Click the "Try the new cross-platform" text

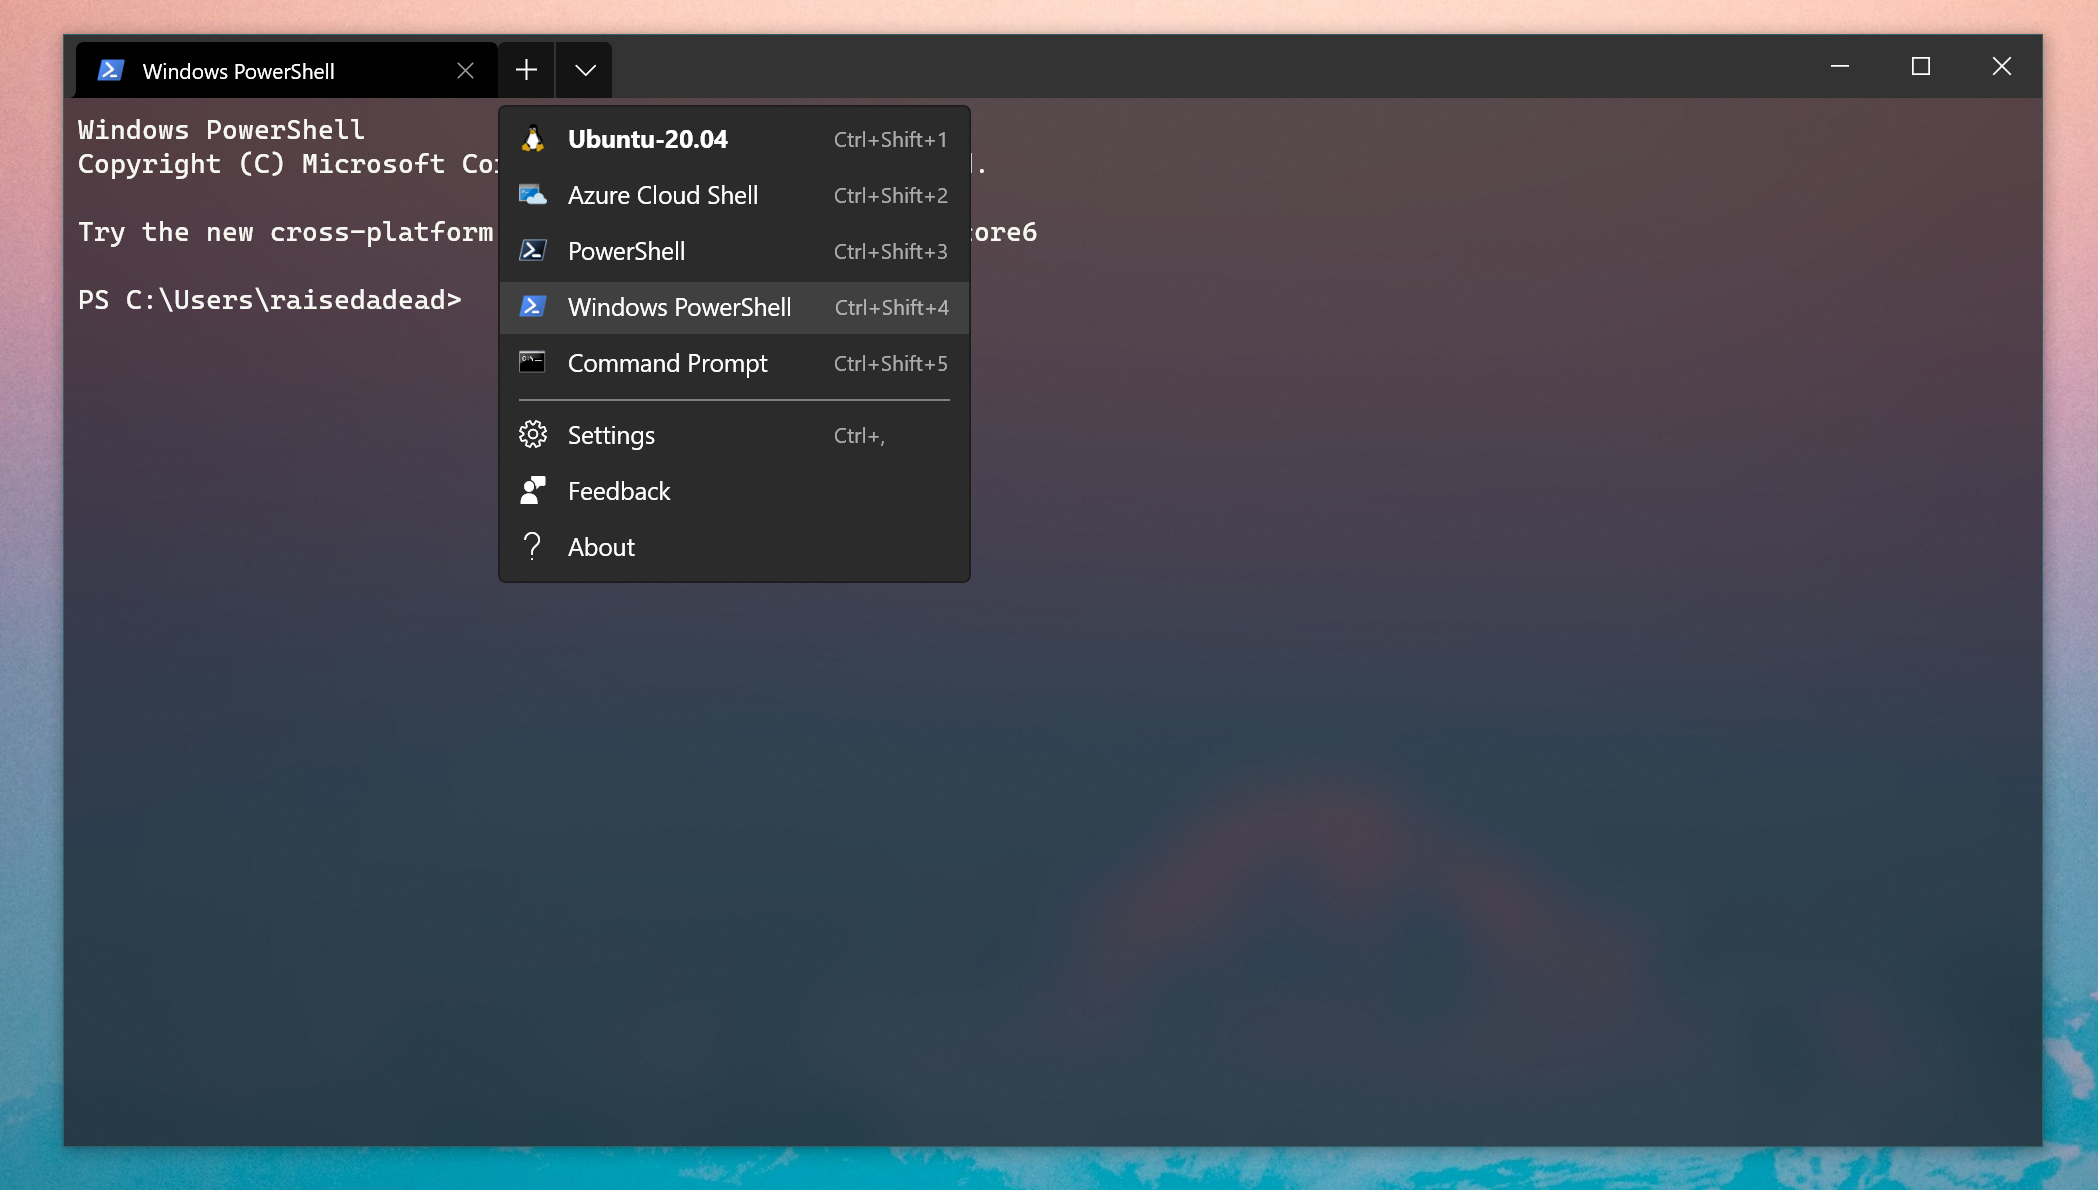click(286, 232)
